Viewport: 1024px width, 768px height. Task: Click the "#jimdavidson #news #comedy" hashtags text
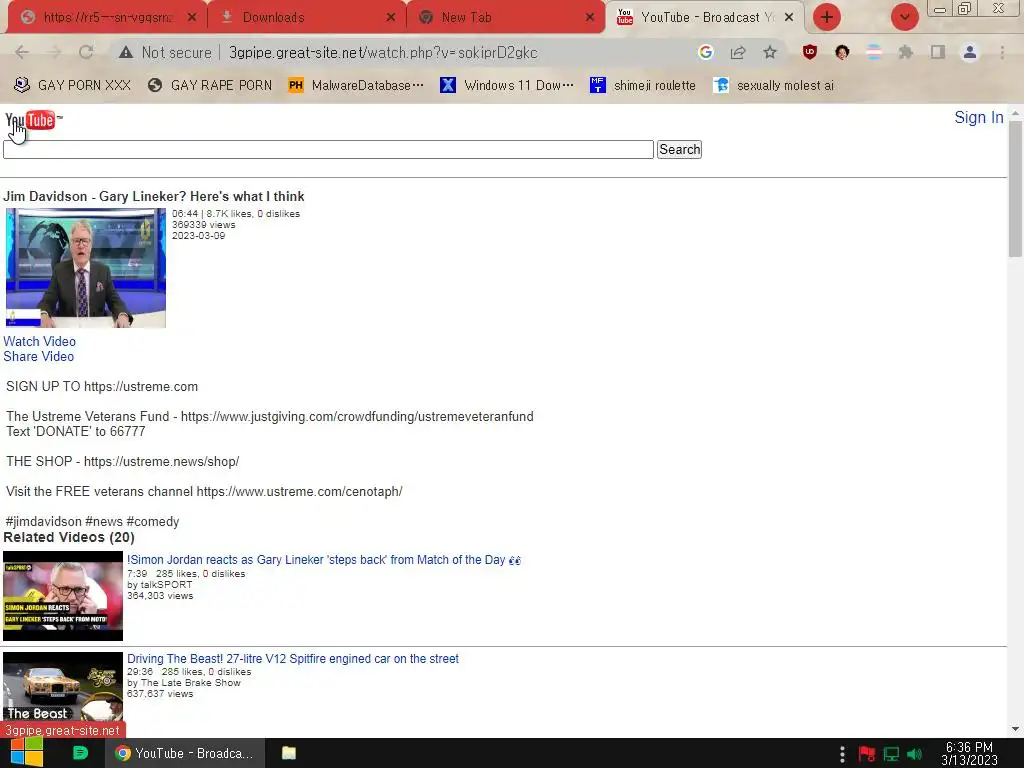(92, 522)
